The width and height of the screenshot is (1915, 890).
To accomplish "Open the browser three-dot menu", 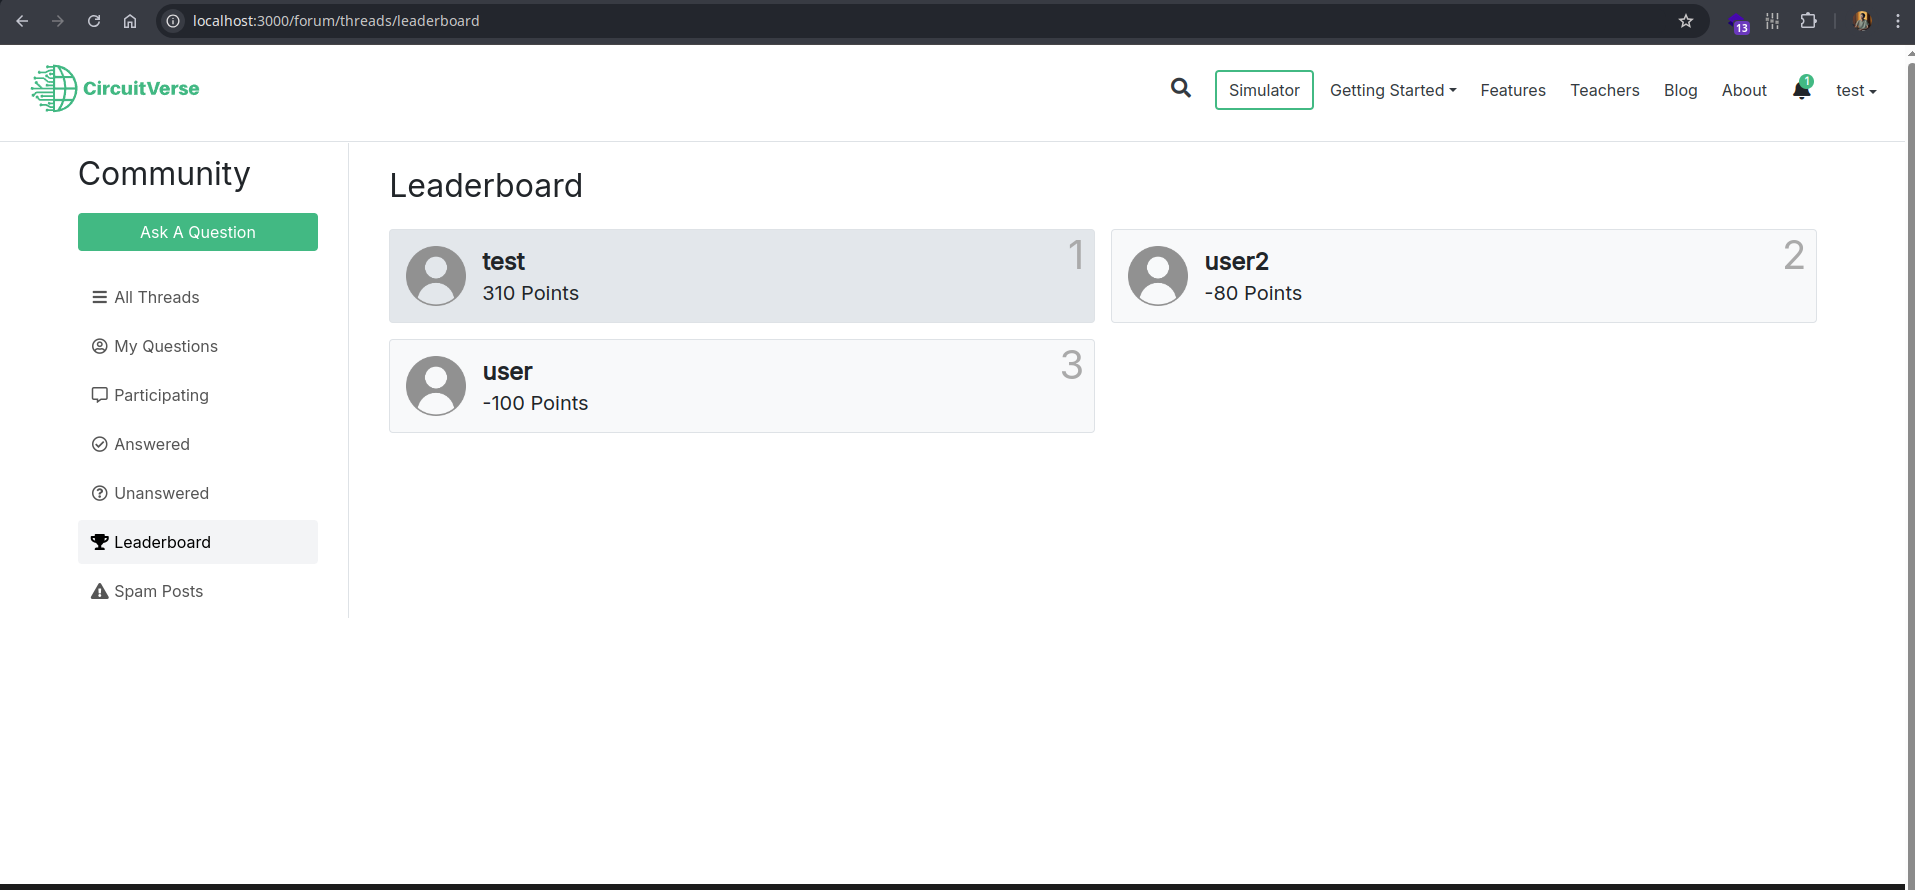I will [1898, 21].
